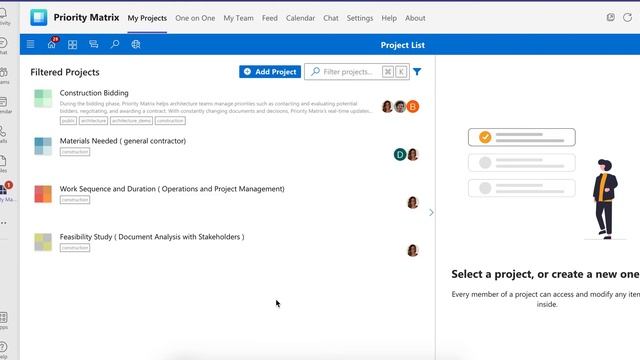Open the Feasibility Study project
This screenshot has height=360, width=640.
pos(152,237)
